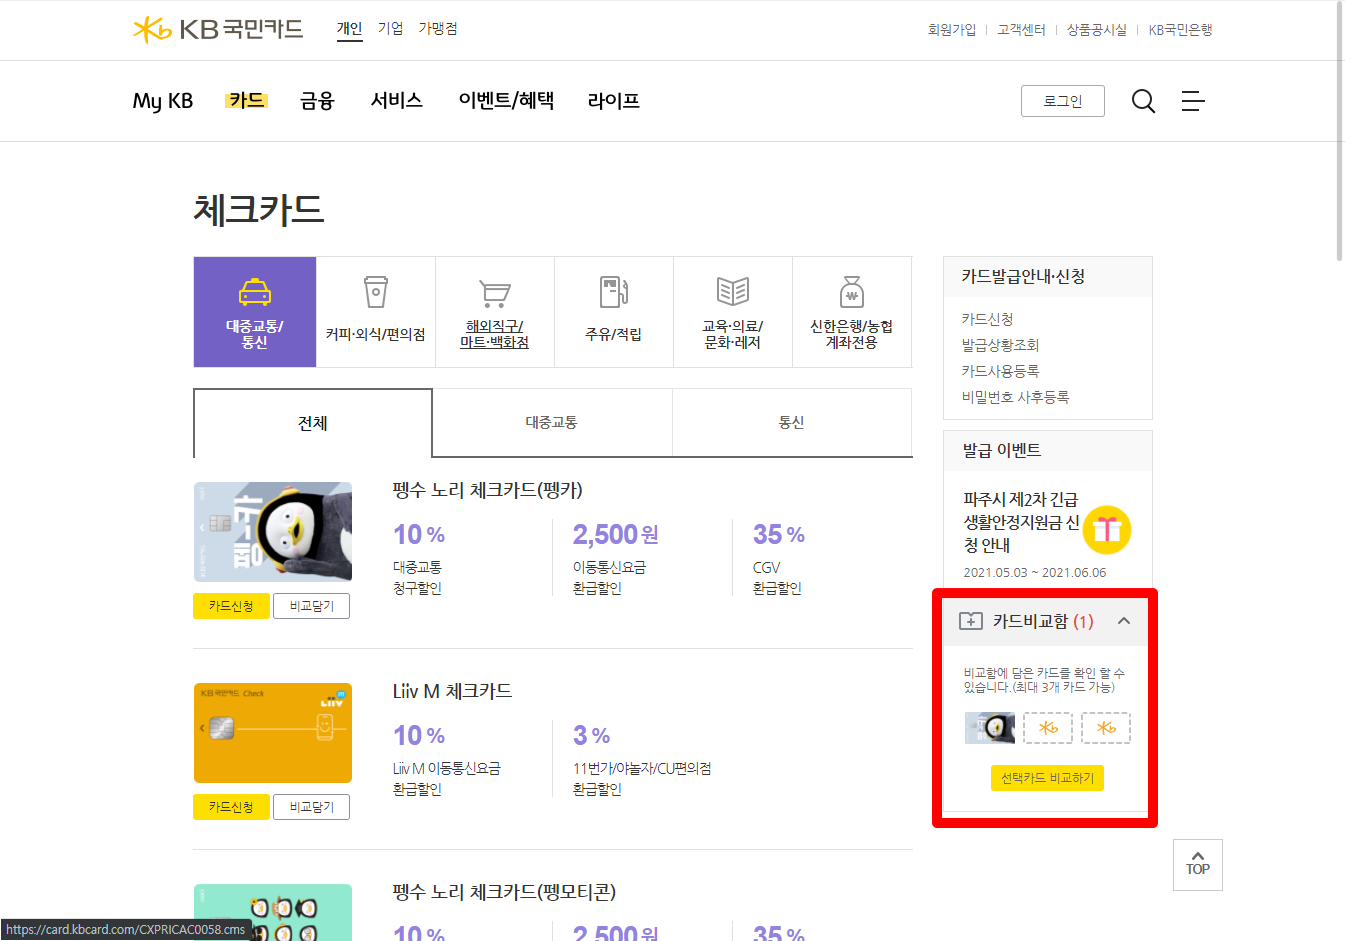Open 카드사용등록 in the sidebar

[x=1000, y=371]
